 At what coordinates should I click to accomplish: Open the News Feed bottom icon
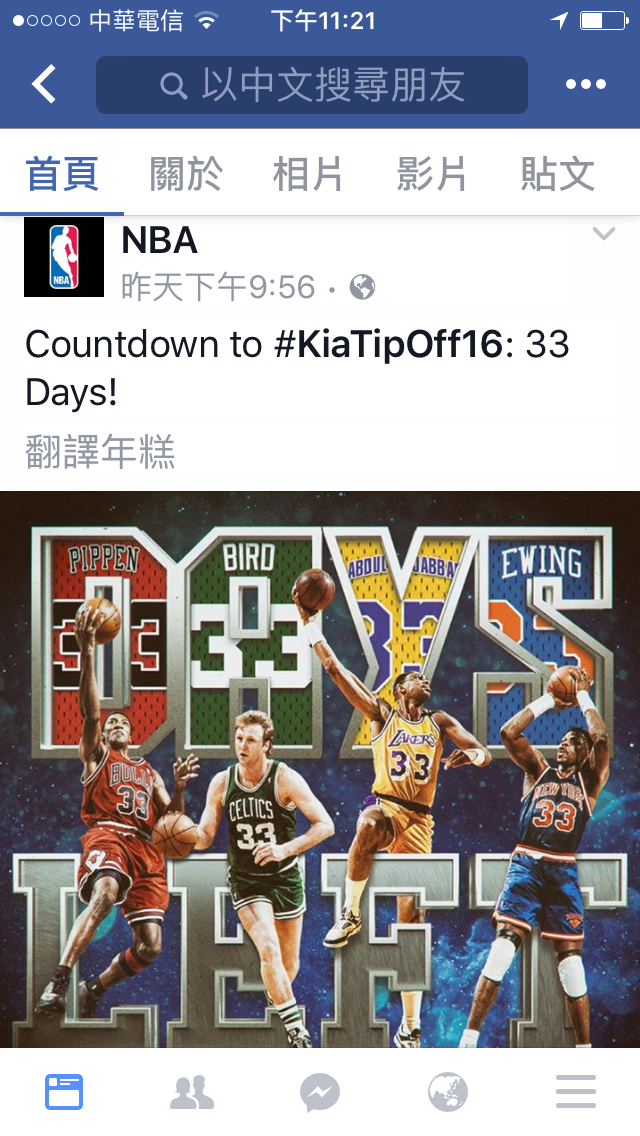64,1092
